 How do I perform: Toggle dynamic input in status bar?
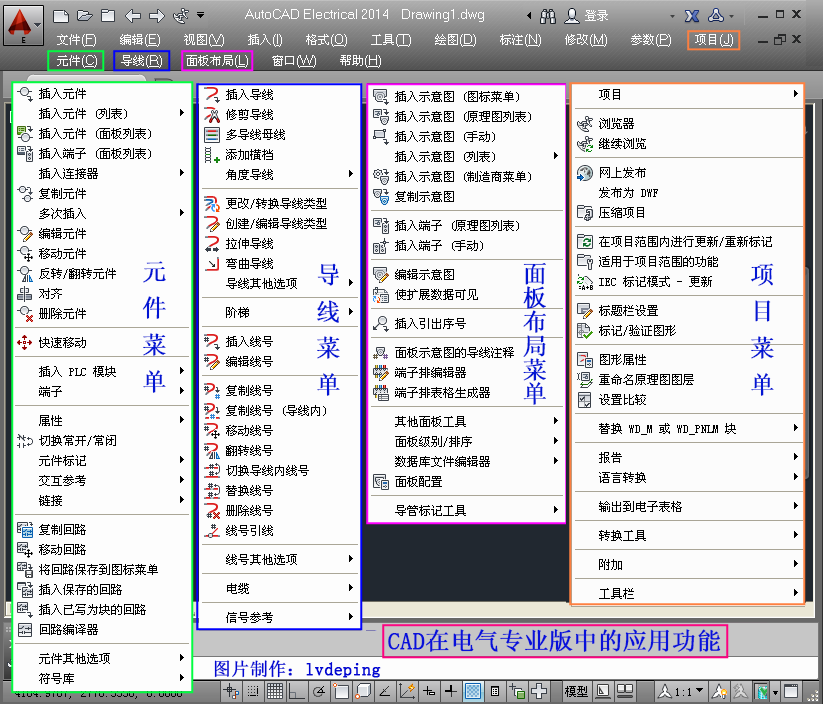[x=429, y=691]
